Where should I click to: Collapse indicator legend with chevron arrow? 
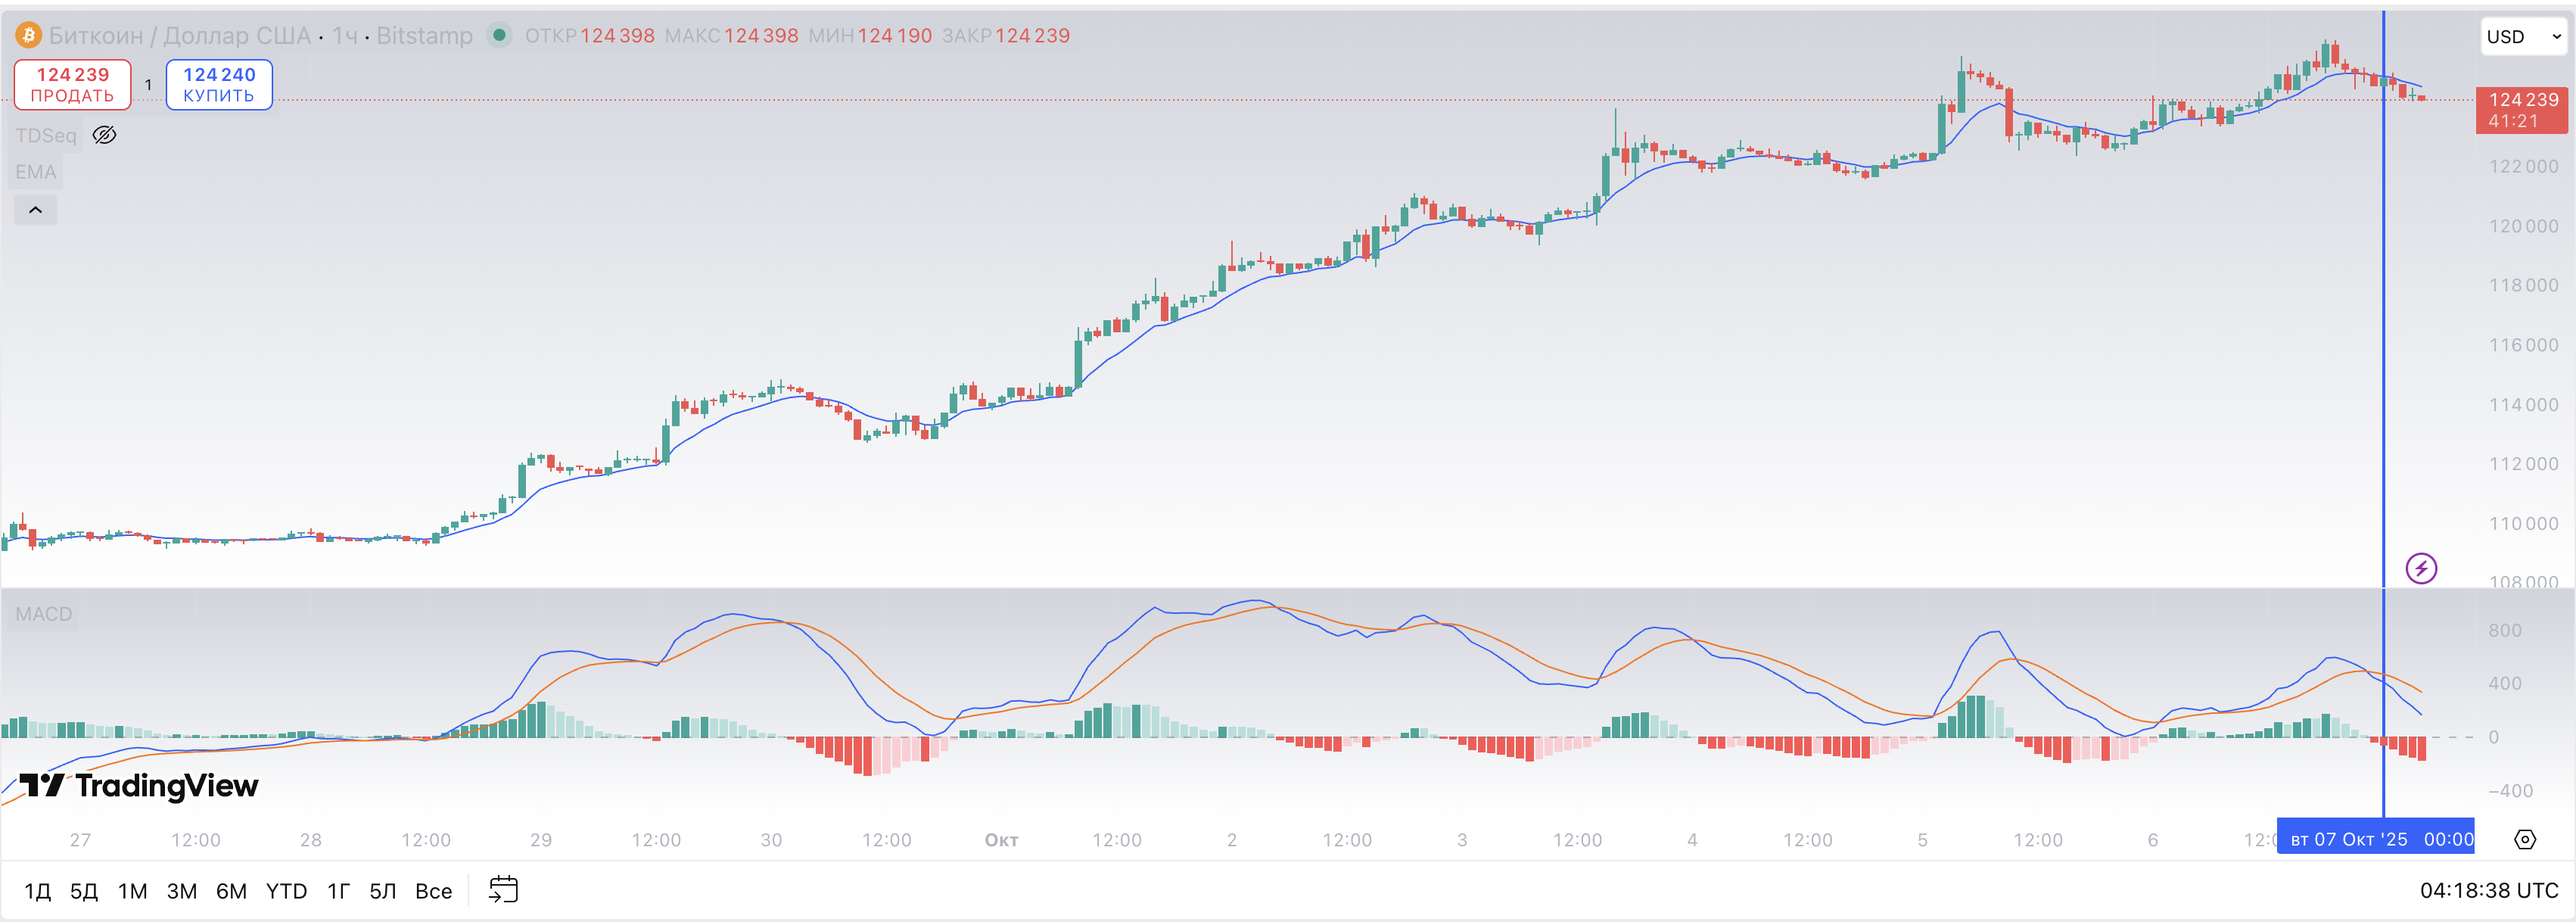click(x=35, y=210)
